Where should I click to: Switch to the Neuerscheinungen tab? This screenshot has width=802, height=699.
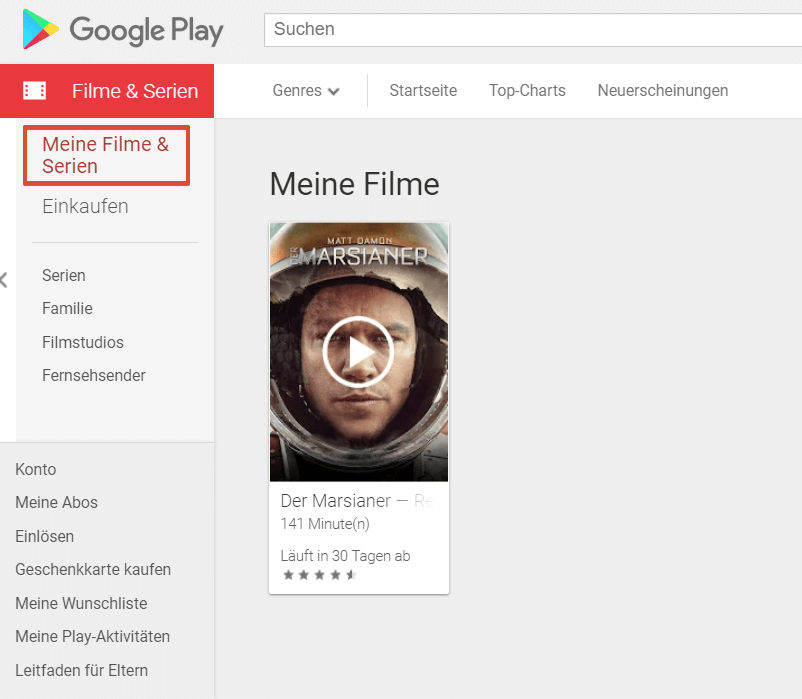coord(662,91)
